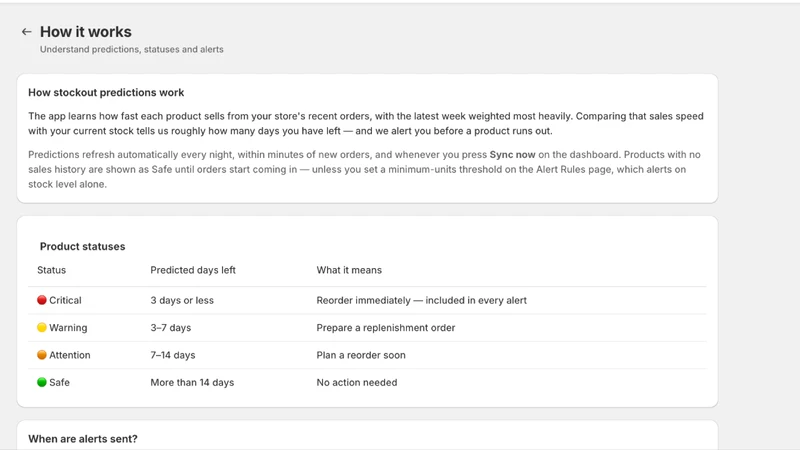Click the paragraph starting 'The app learns how fast'
This screenshot has width=800, height=450.
[x=366, y=123]
